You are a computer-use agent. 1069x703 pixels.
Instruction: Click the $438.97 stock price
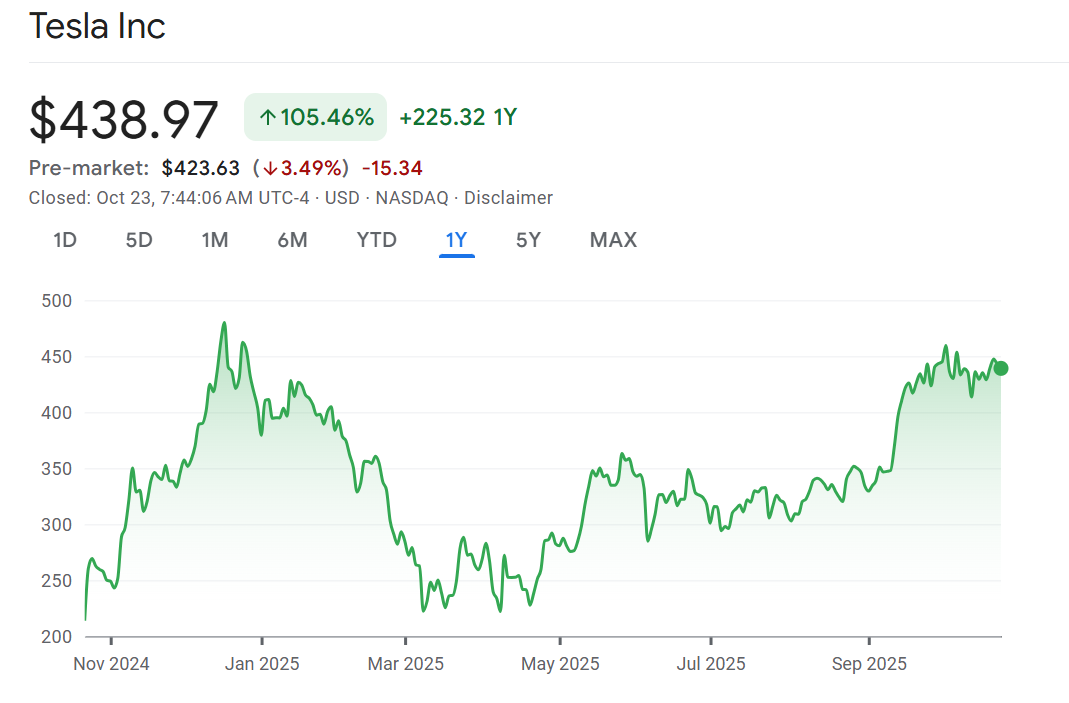tap(124, 119)
